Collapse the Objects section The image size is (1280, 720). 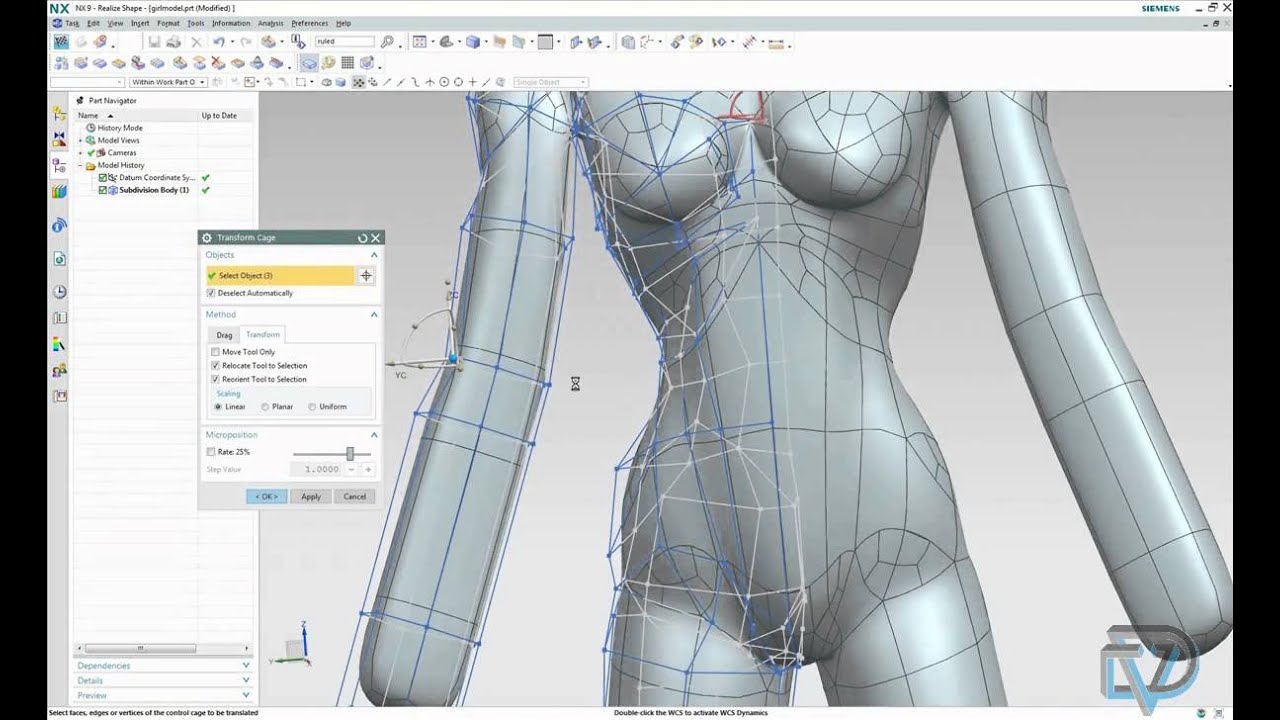point(374,255)
